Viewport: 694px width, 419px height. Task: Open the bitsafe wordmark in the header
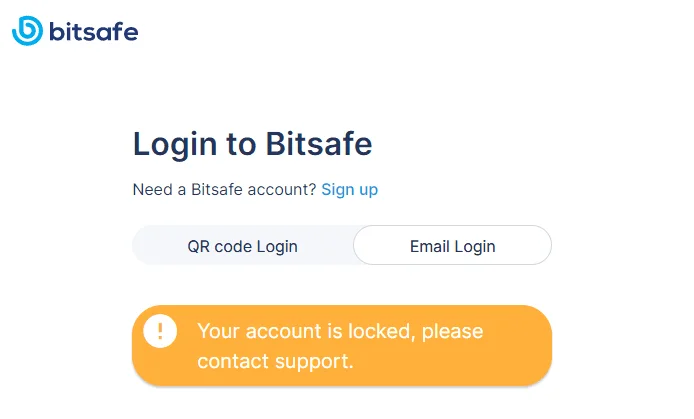(x=94, y=32)
